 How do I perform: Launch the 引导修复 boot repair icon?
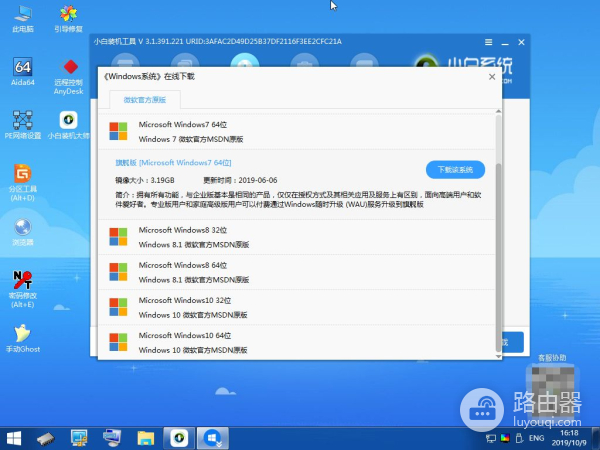[69, 16]
